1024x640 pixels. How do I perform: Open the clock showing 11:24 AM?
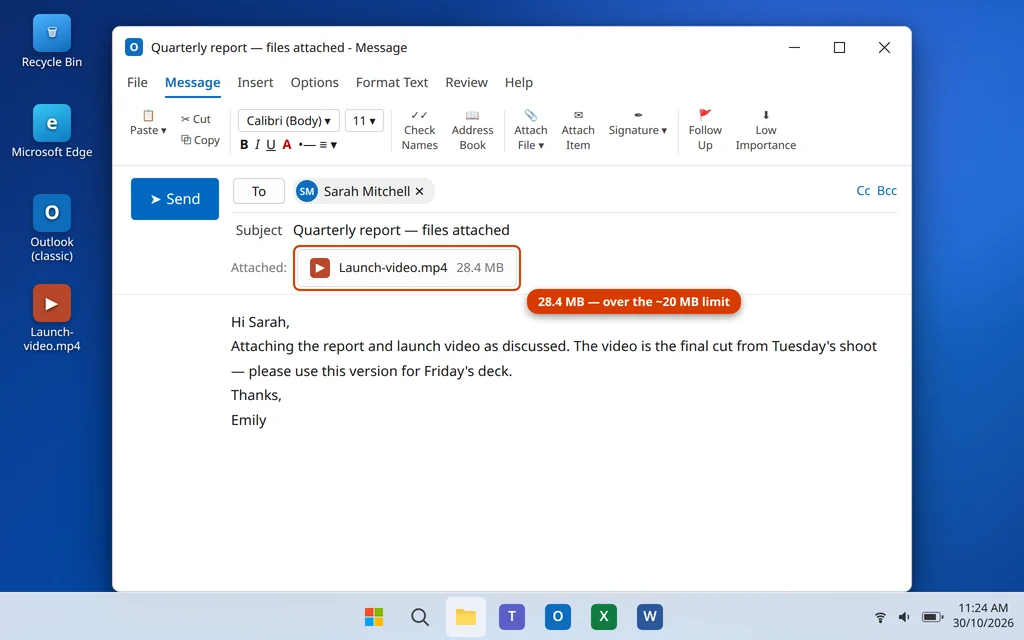tap(983, 615)
